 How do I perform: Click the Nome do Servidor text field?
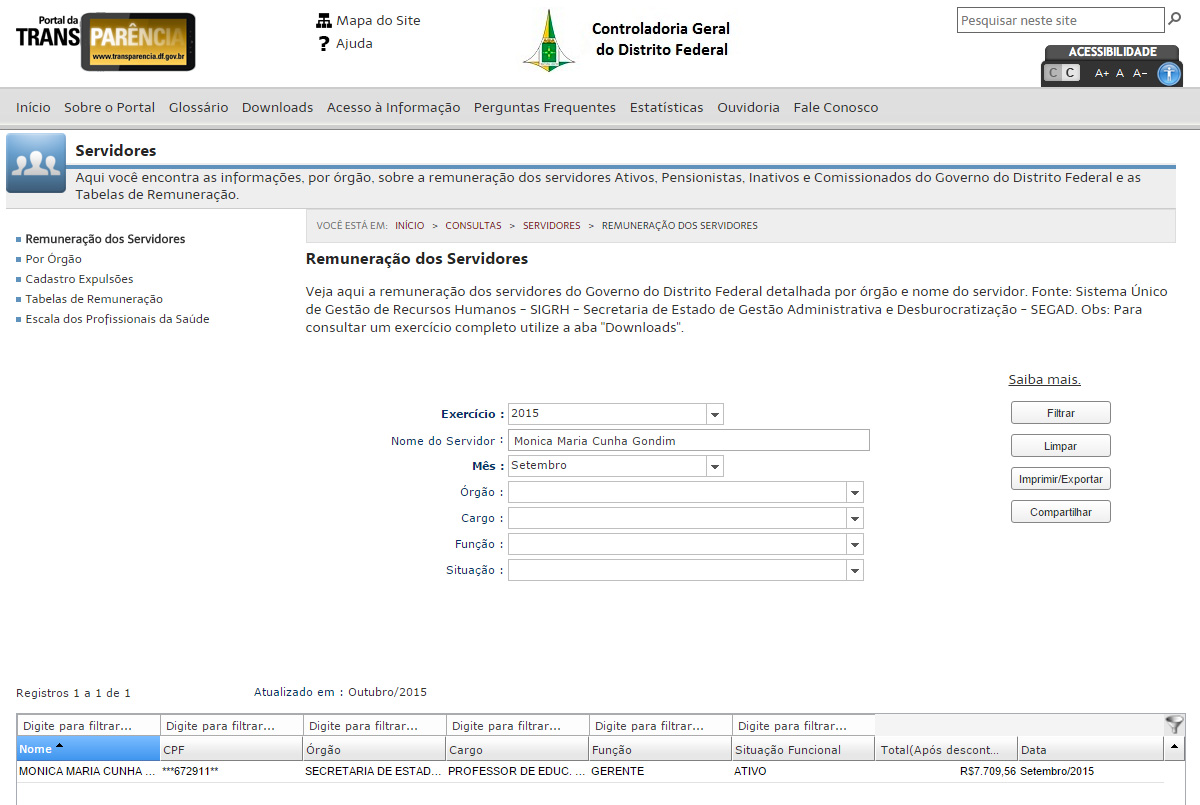click(688, 440)
